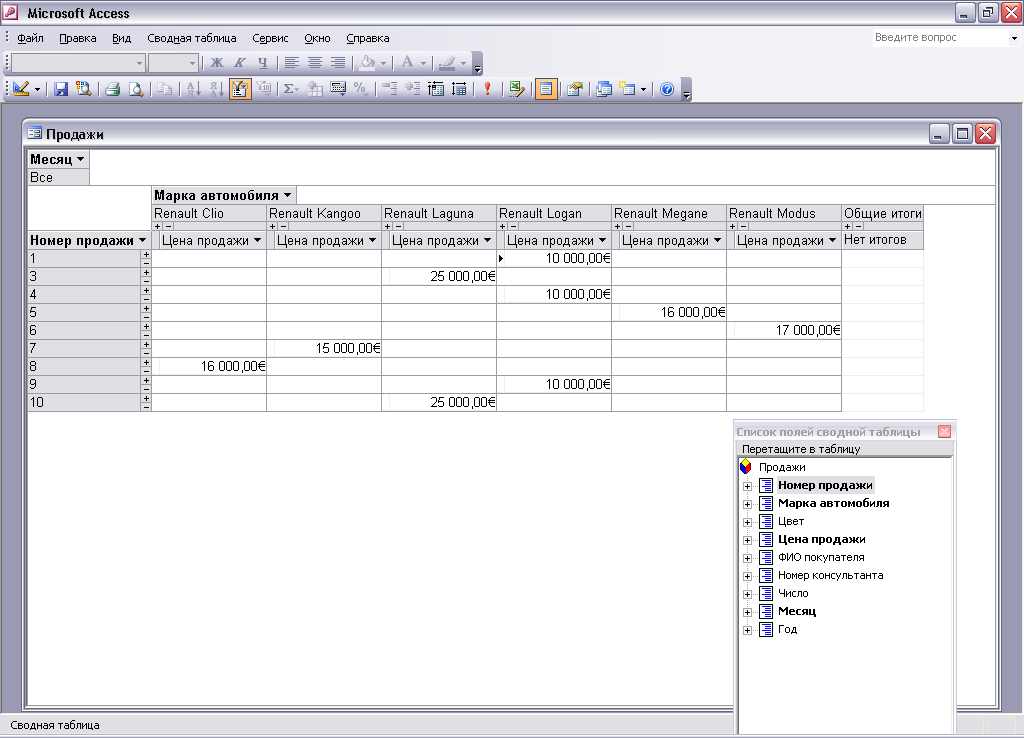The height and width of the screenshot is (738, 1024).
Task: Toggle Center text alignment
Action: click(x=315, y=63)
